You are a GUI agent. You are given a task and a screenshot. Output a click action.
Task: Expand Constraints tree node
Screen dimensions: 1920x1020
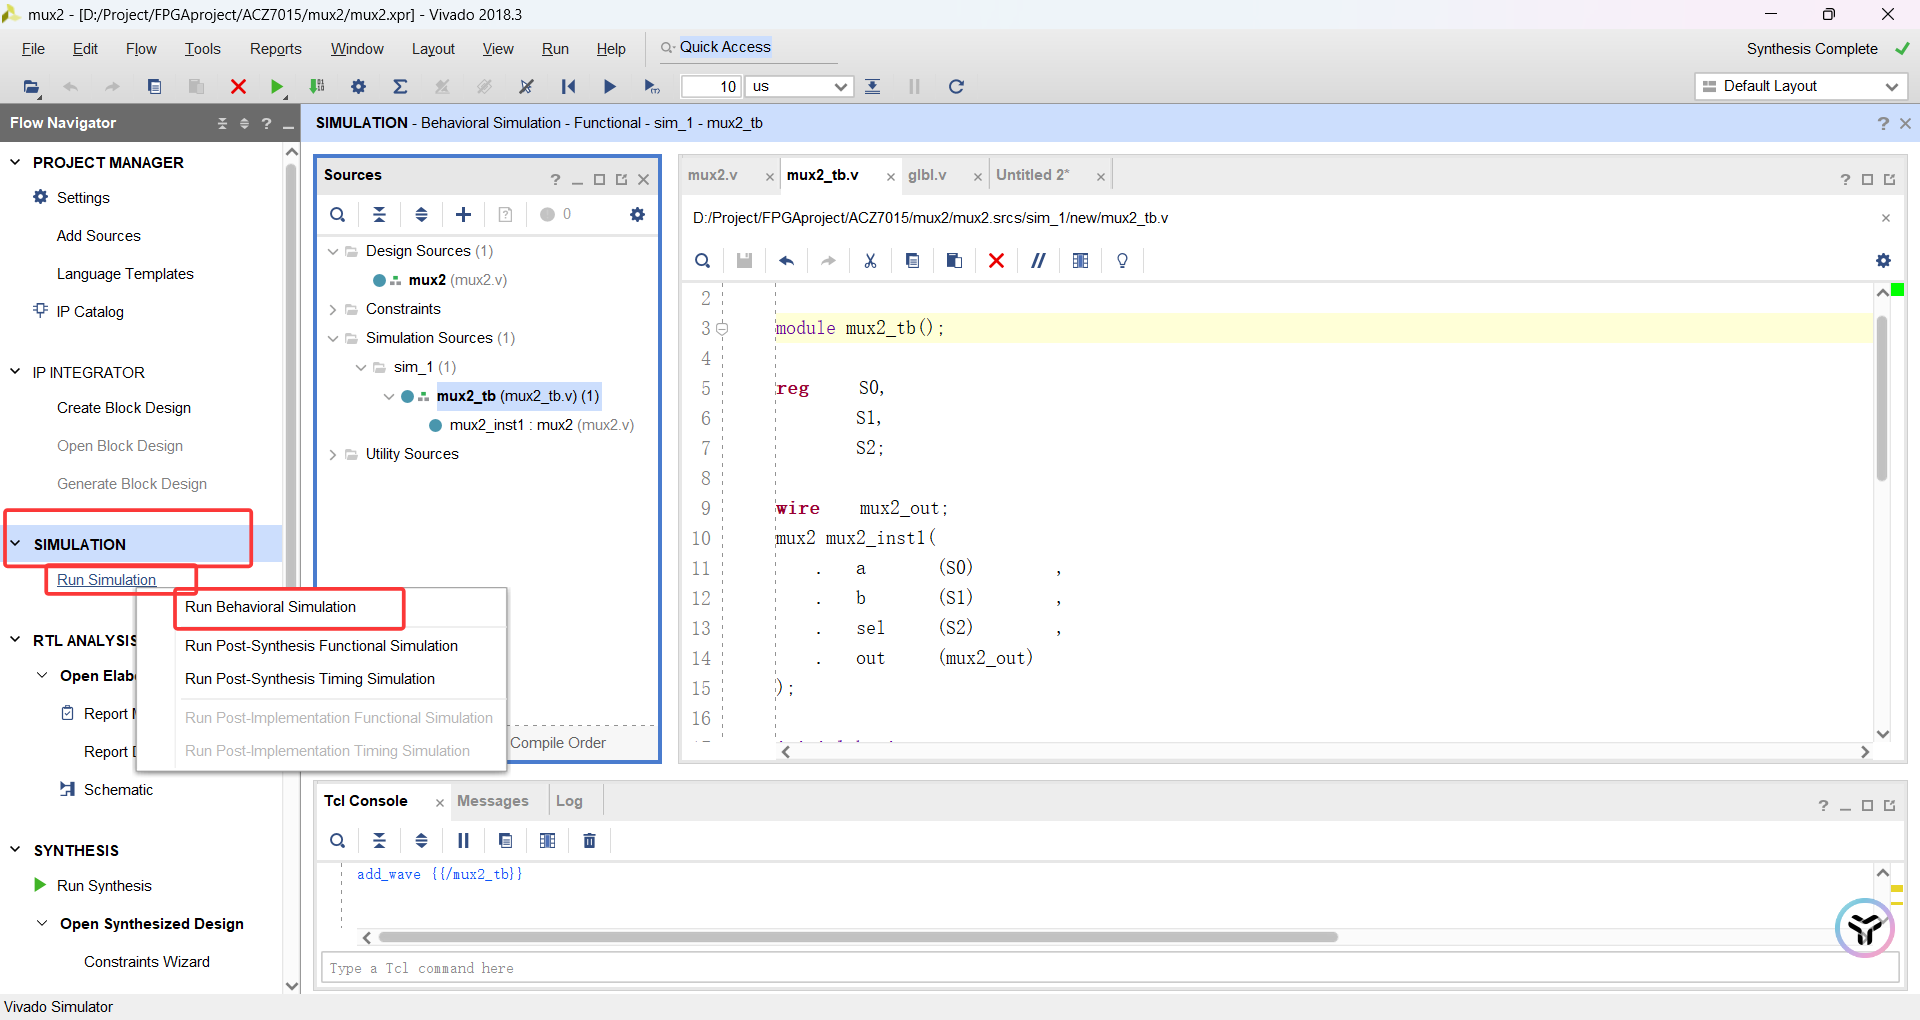[333, 309]
